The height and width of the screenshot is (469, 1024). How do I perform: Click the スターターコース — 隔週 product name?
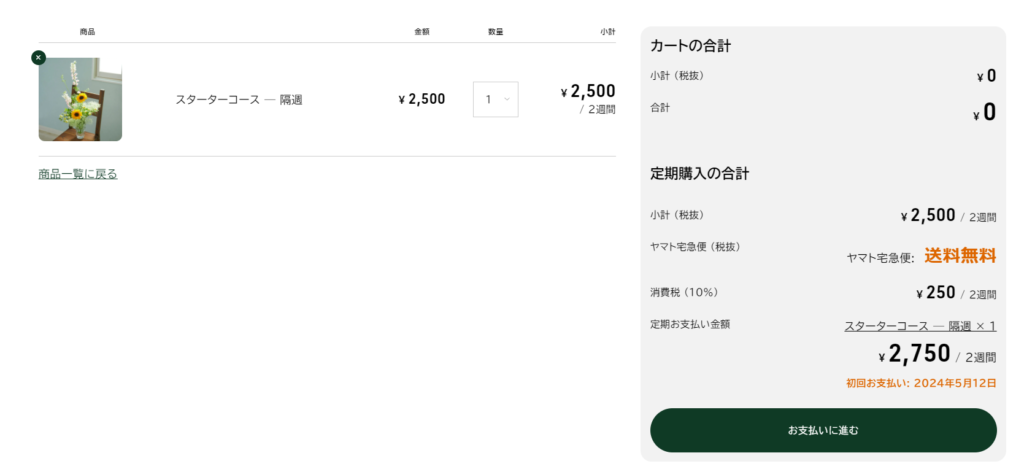pos(238,100)
